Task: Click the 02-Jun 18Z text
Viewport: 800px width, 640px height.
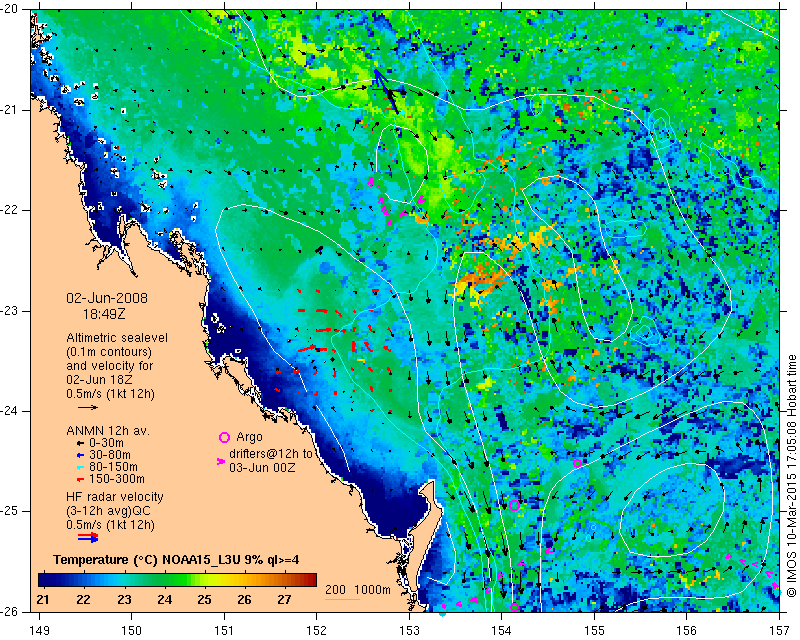Action: pos(100,380)
